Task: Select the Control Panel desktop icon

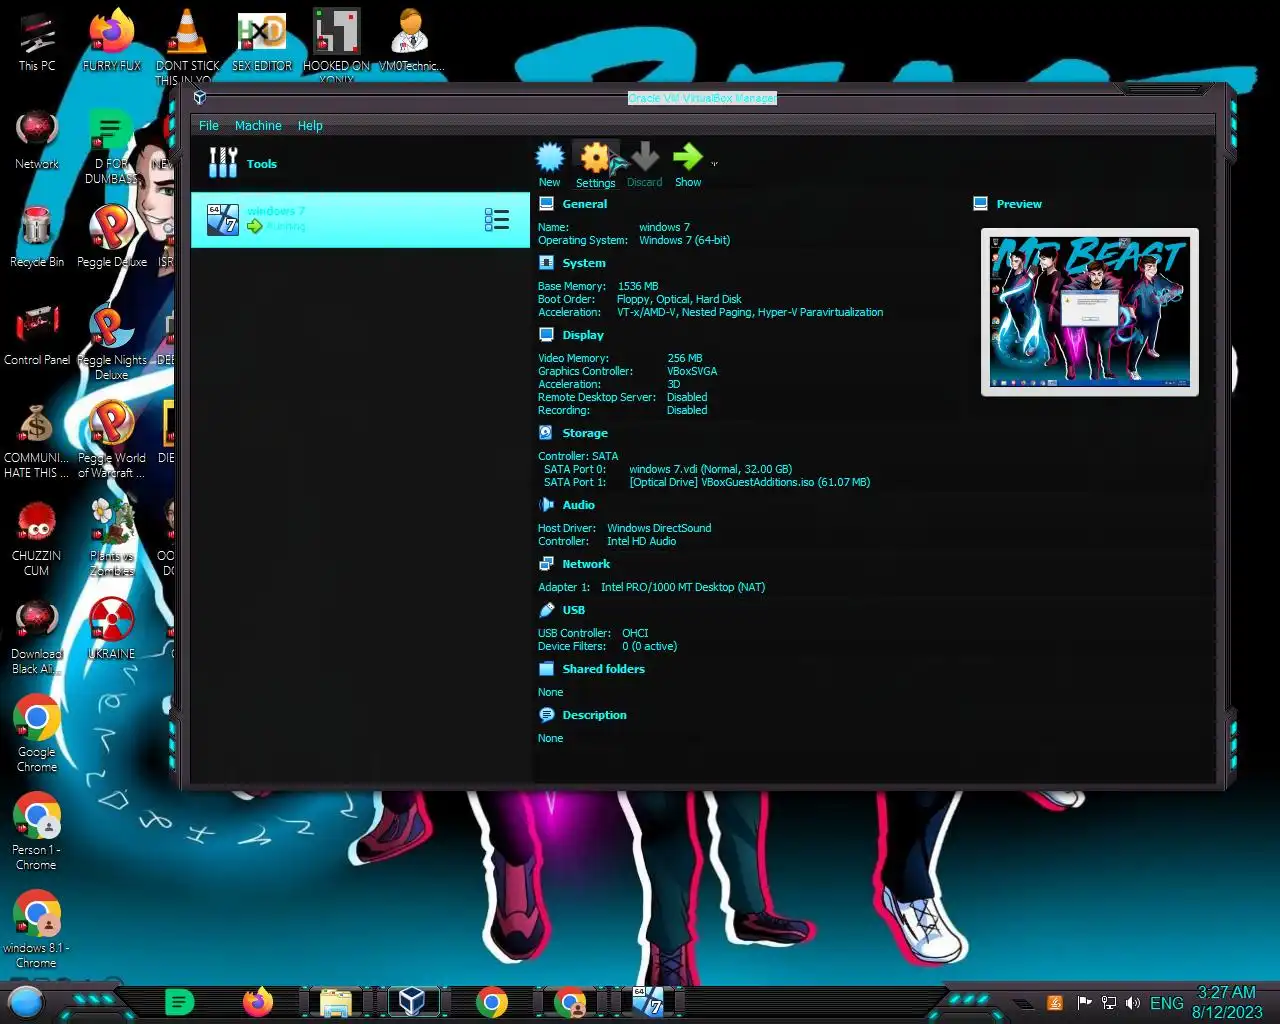Action: (x=37, y=336)
